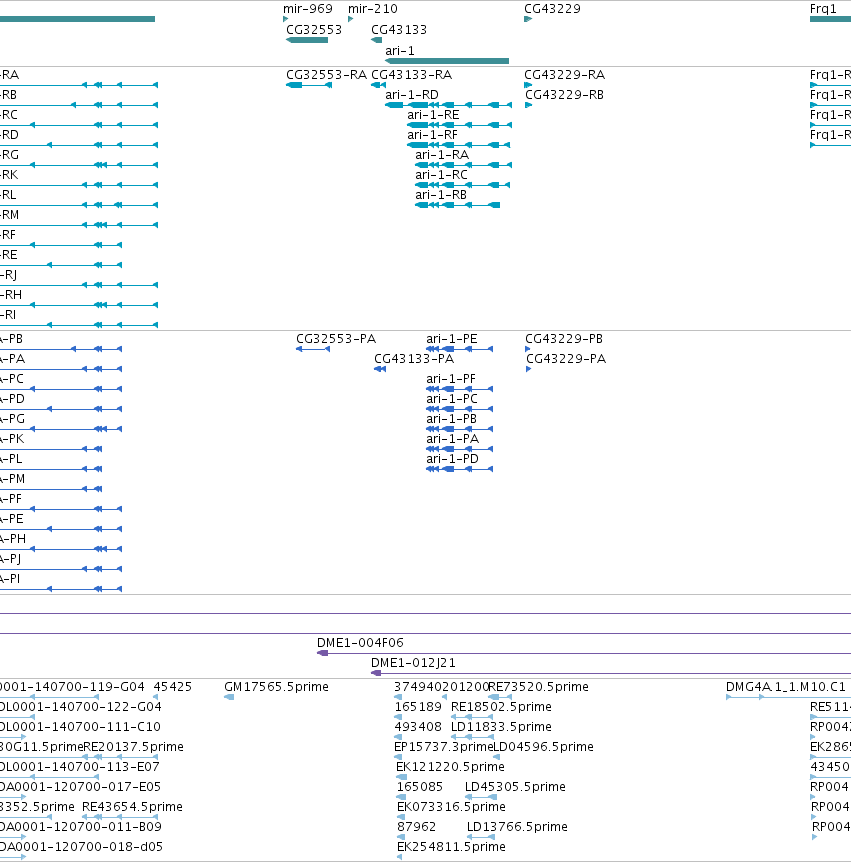Click the CG43133 gene label
The image size is (851, 862).
point(399,30)
